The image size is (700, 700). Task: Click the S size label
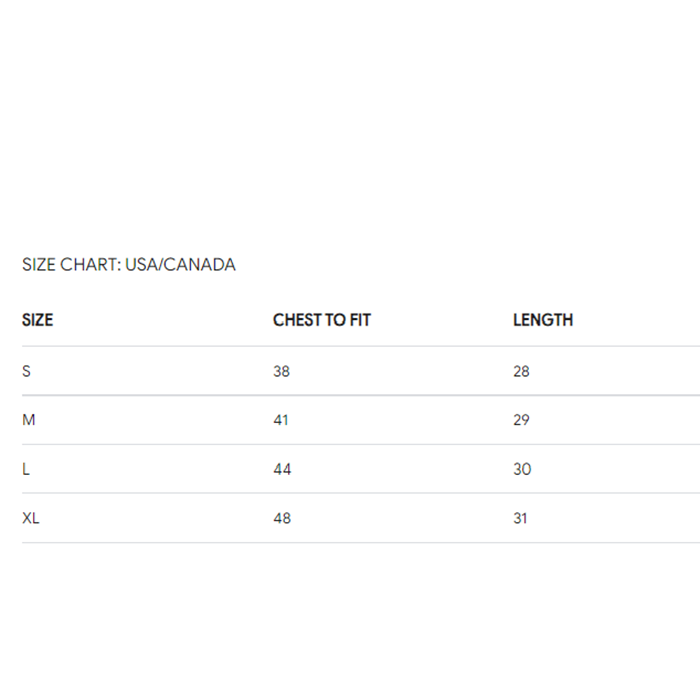point(27,371)
